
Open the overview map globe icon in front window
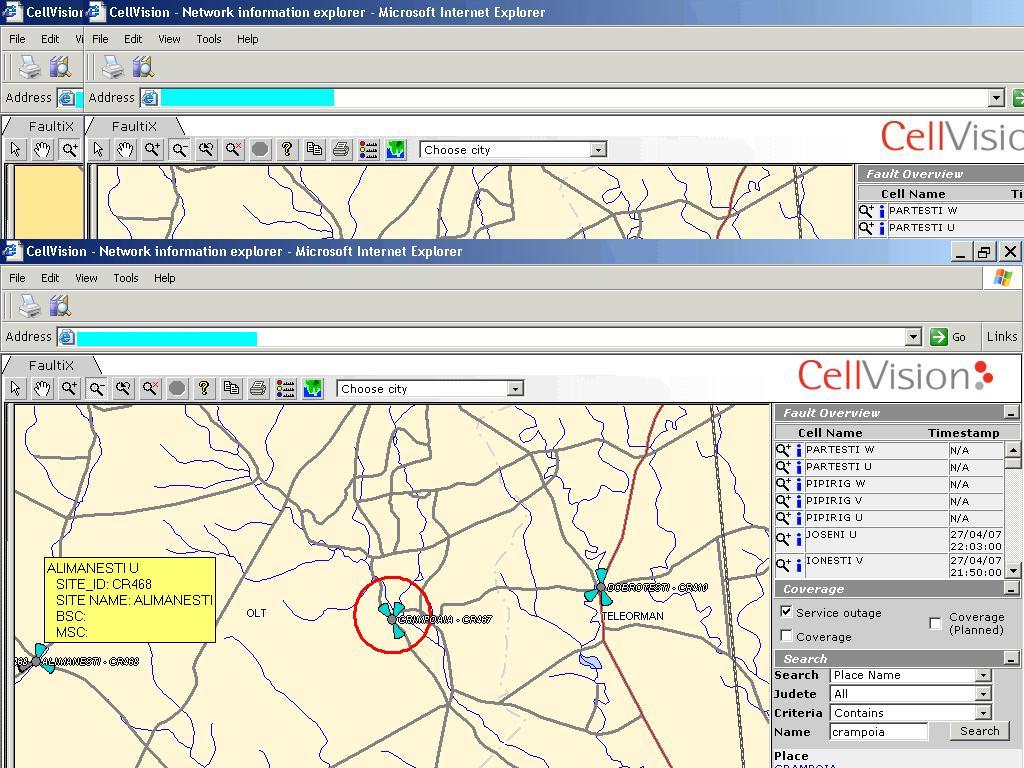tap(313, 389)
